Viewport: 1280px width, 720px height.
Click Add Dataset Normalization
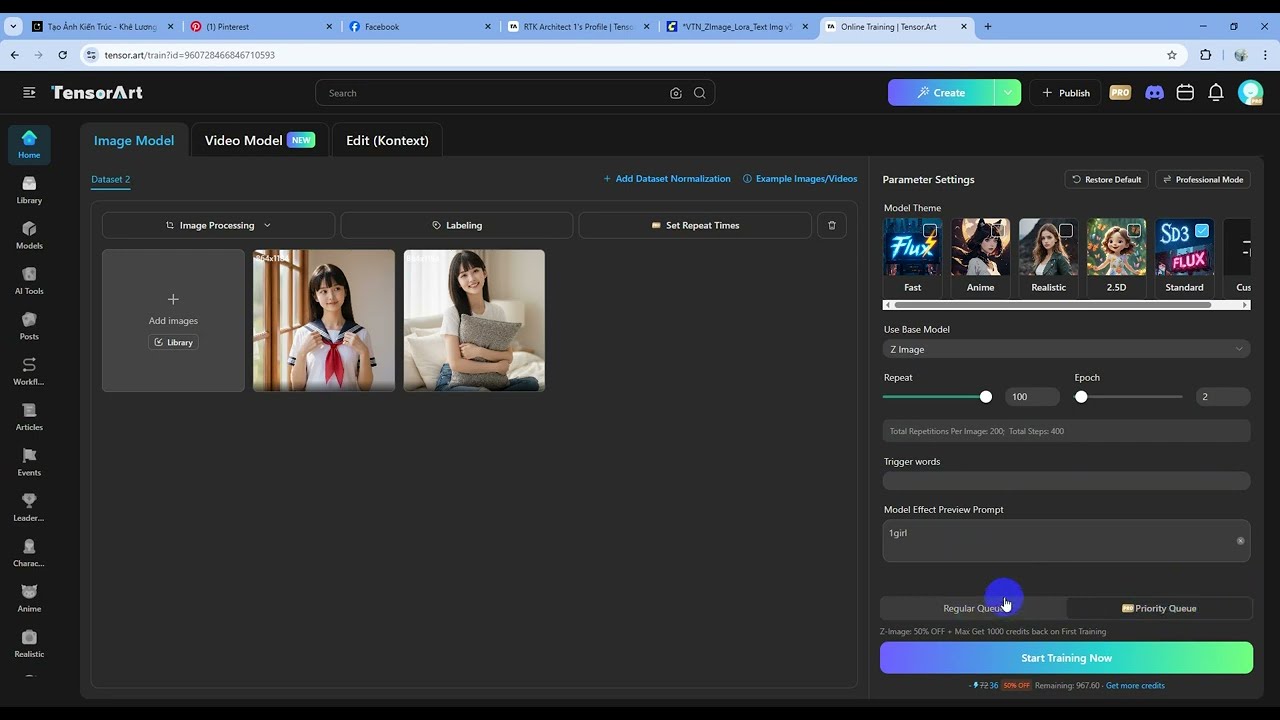click(x=667, y=179)
